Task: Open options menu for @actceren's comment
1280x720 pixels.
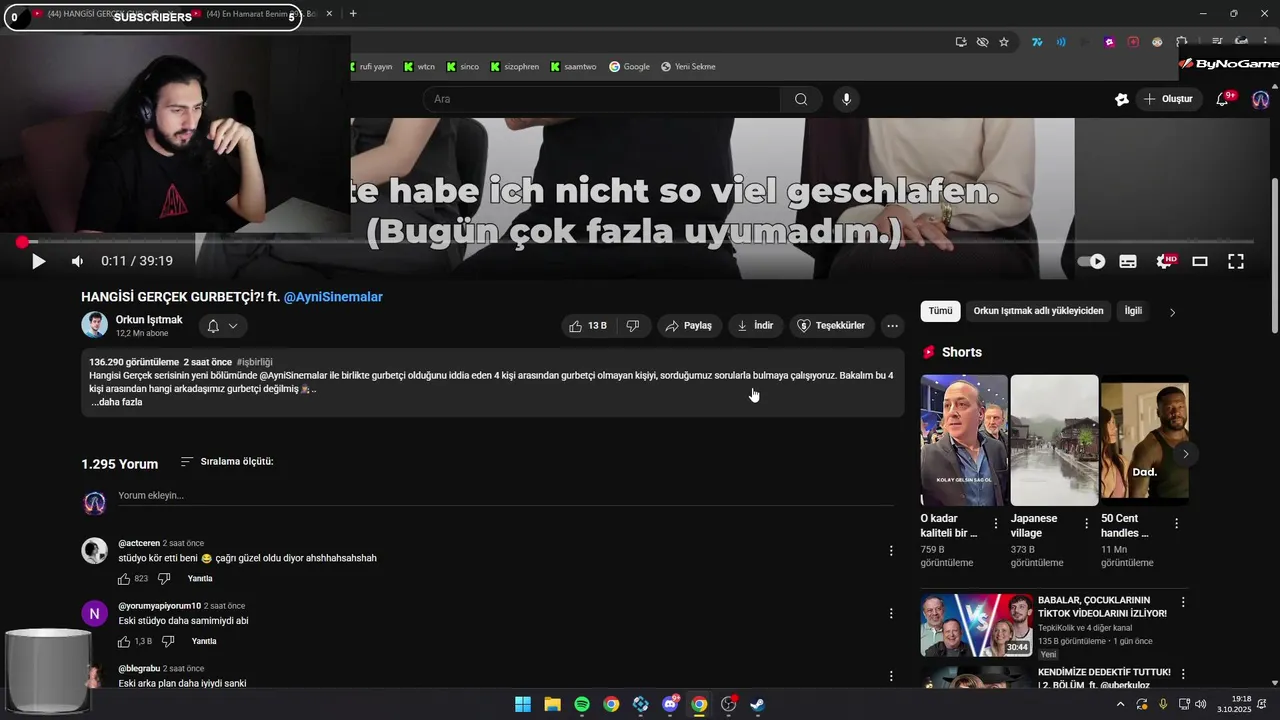Action: pos(891,551)
